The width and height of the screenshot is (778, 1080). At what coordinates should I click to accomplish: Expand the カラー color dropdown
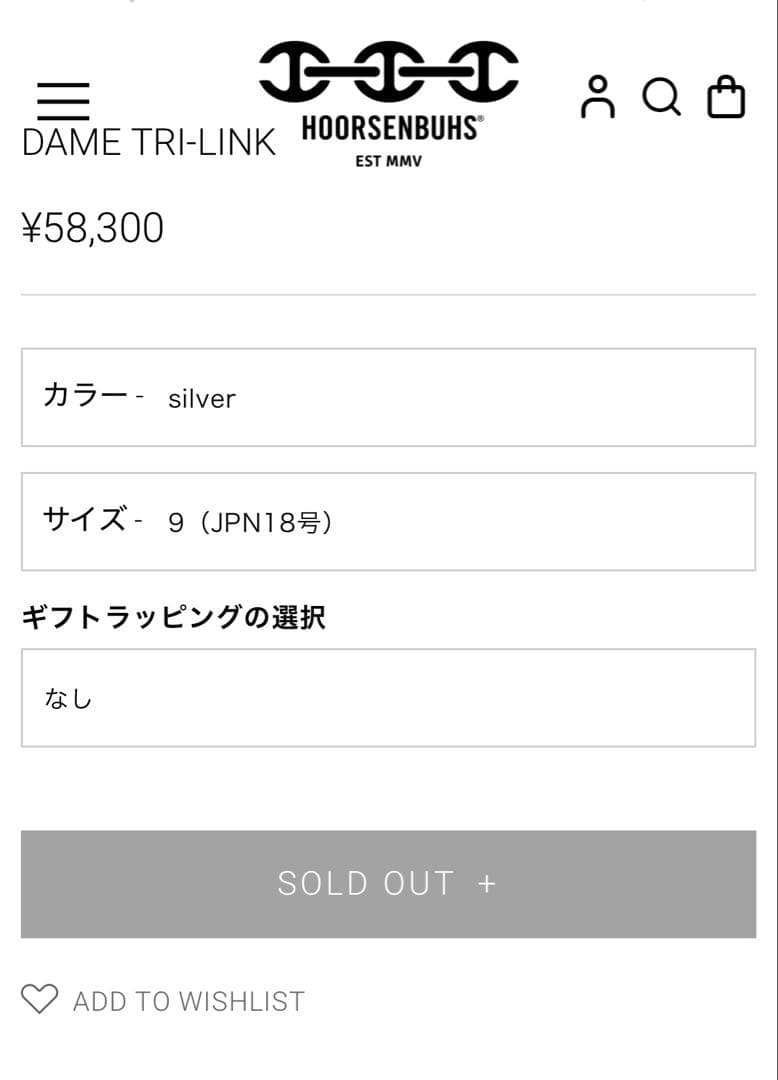coord(388,397)
